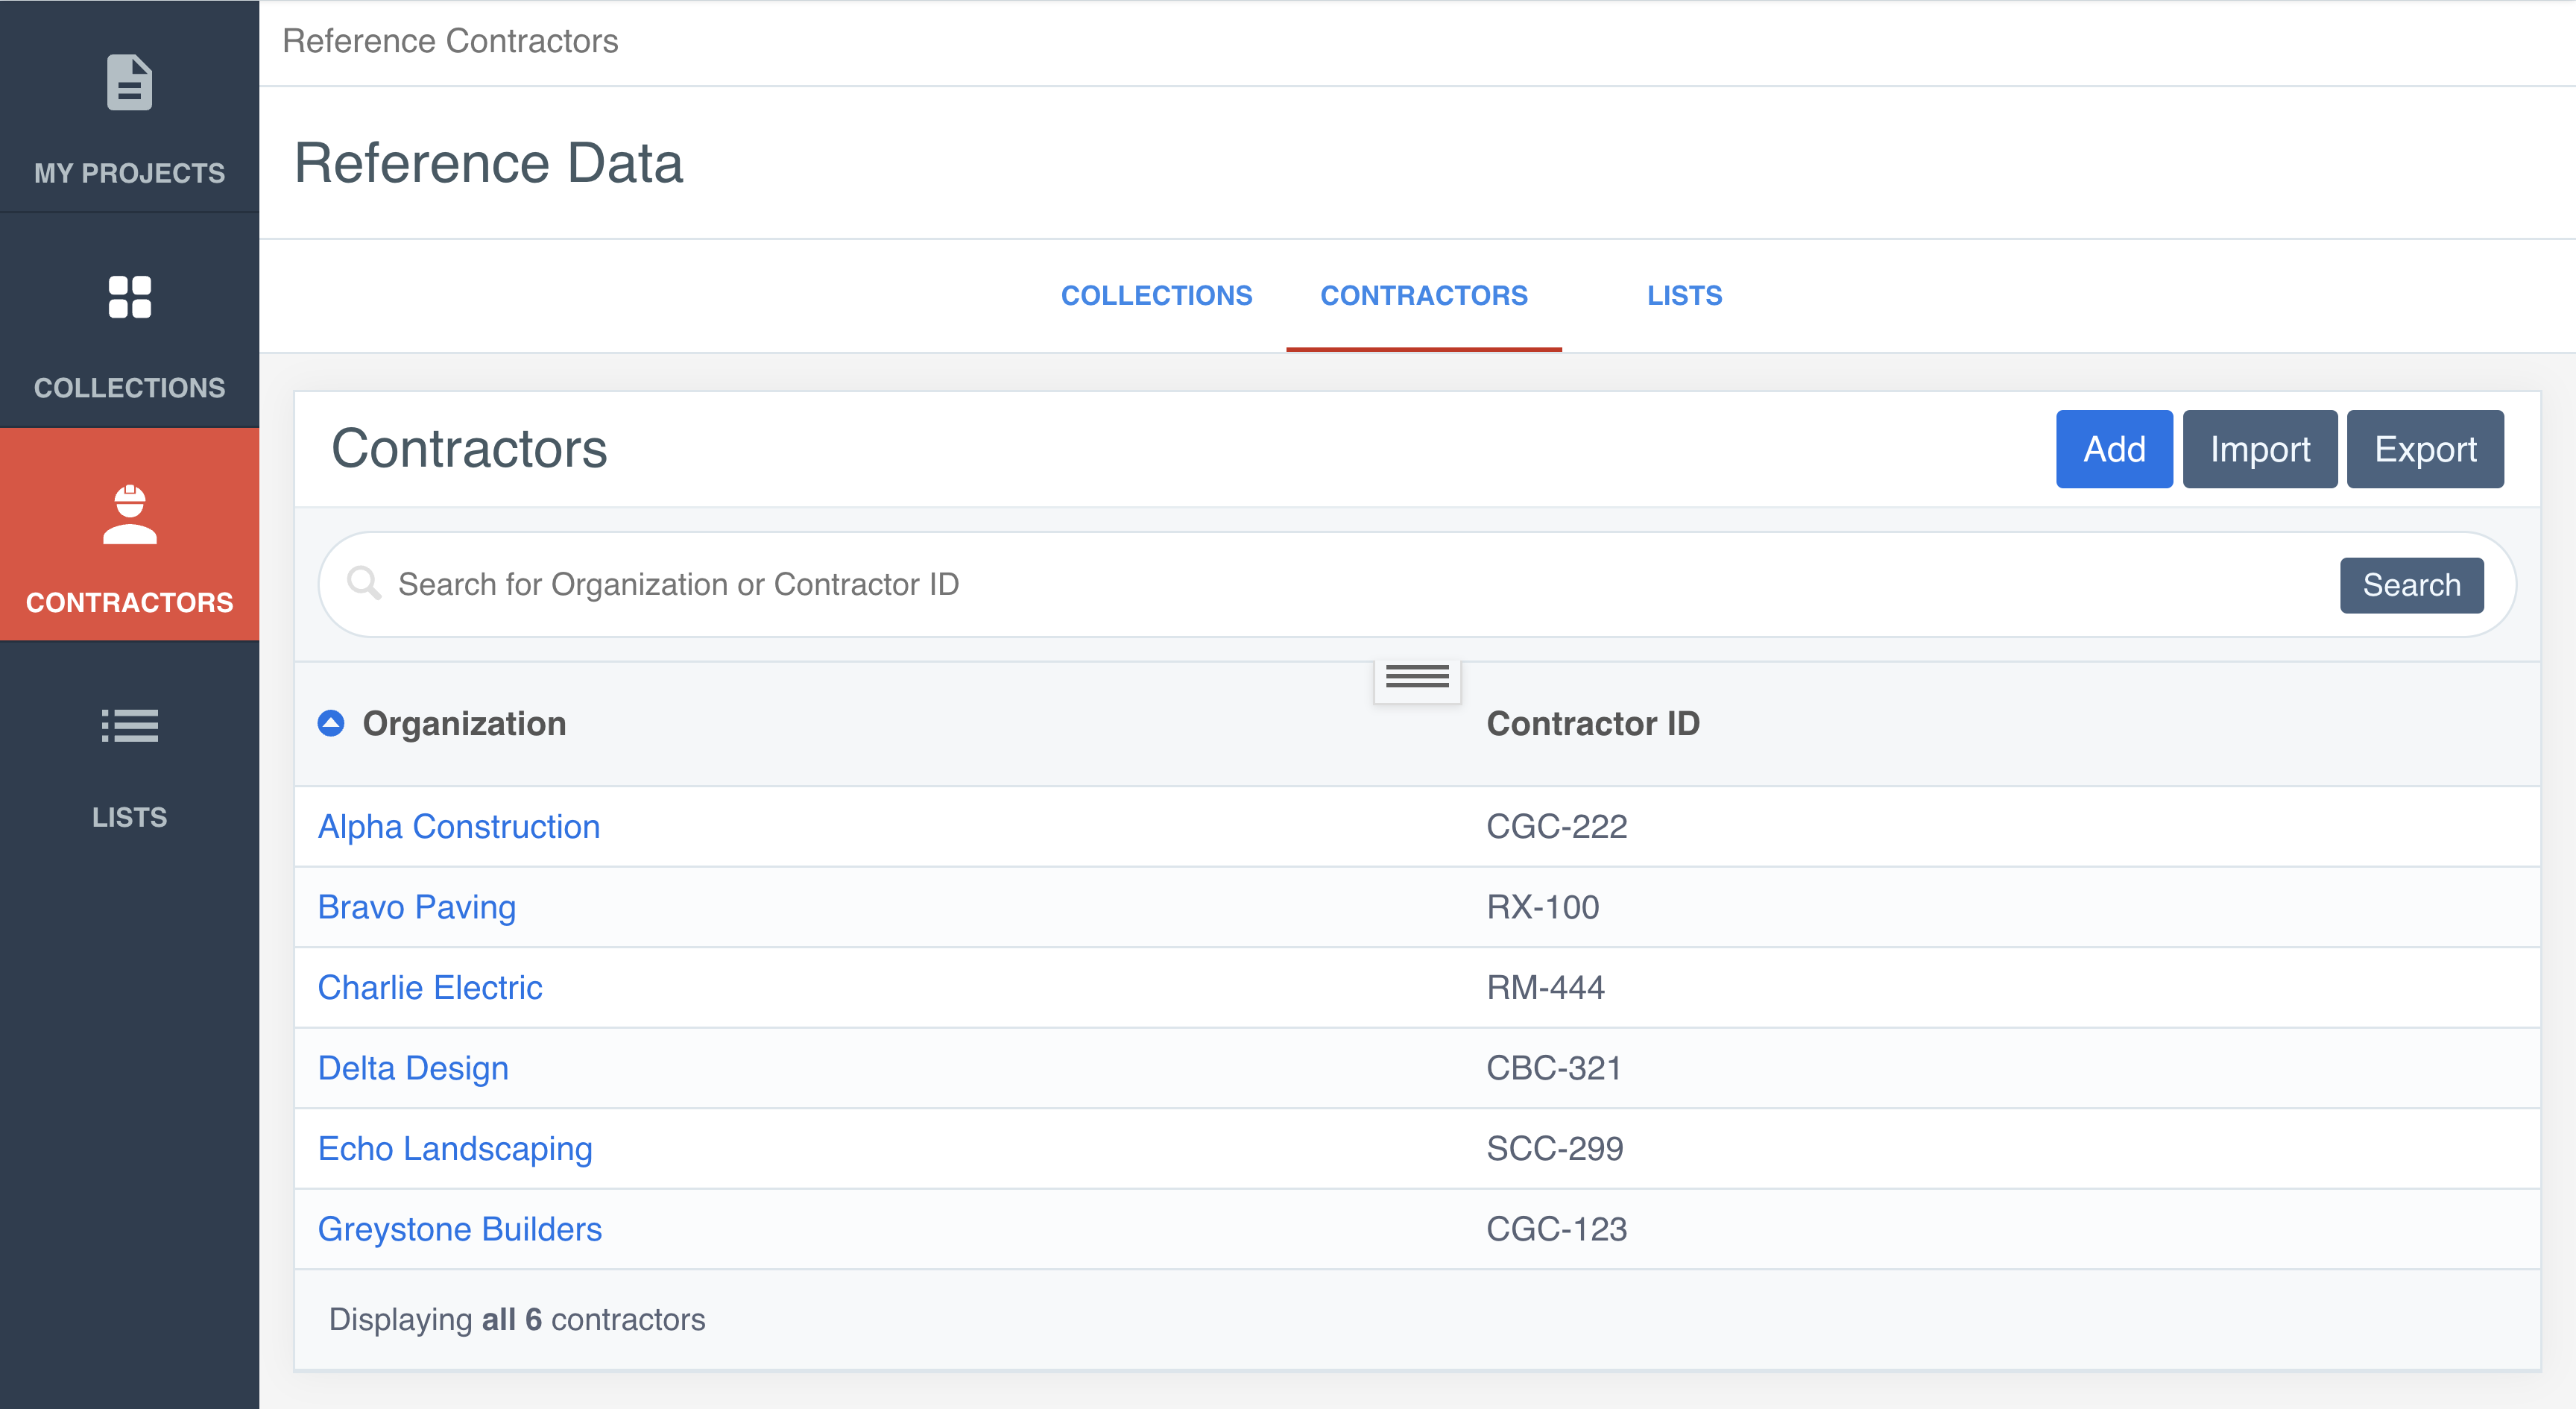Switch to the Lists tab
Screen dimensions: 2576x1409
pos(1684,296)
